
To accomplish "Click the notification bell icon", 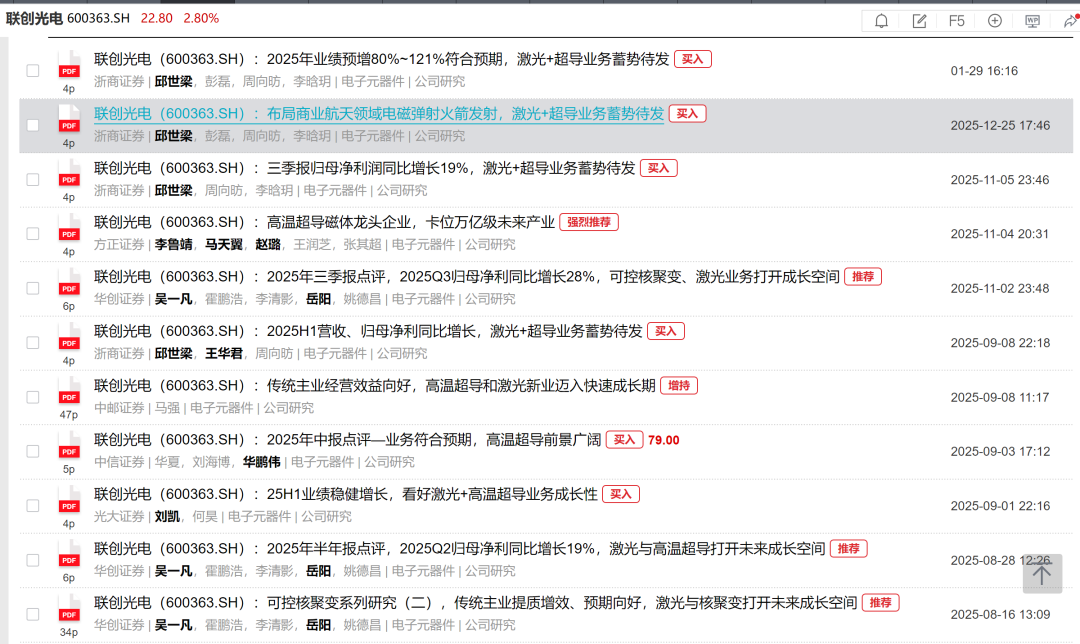I will click(x=881, y=21).
